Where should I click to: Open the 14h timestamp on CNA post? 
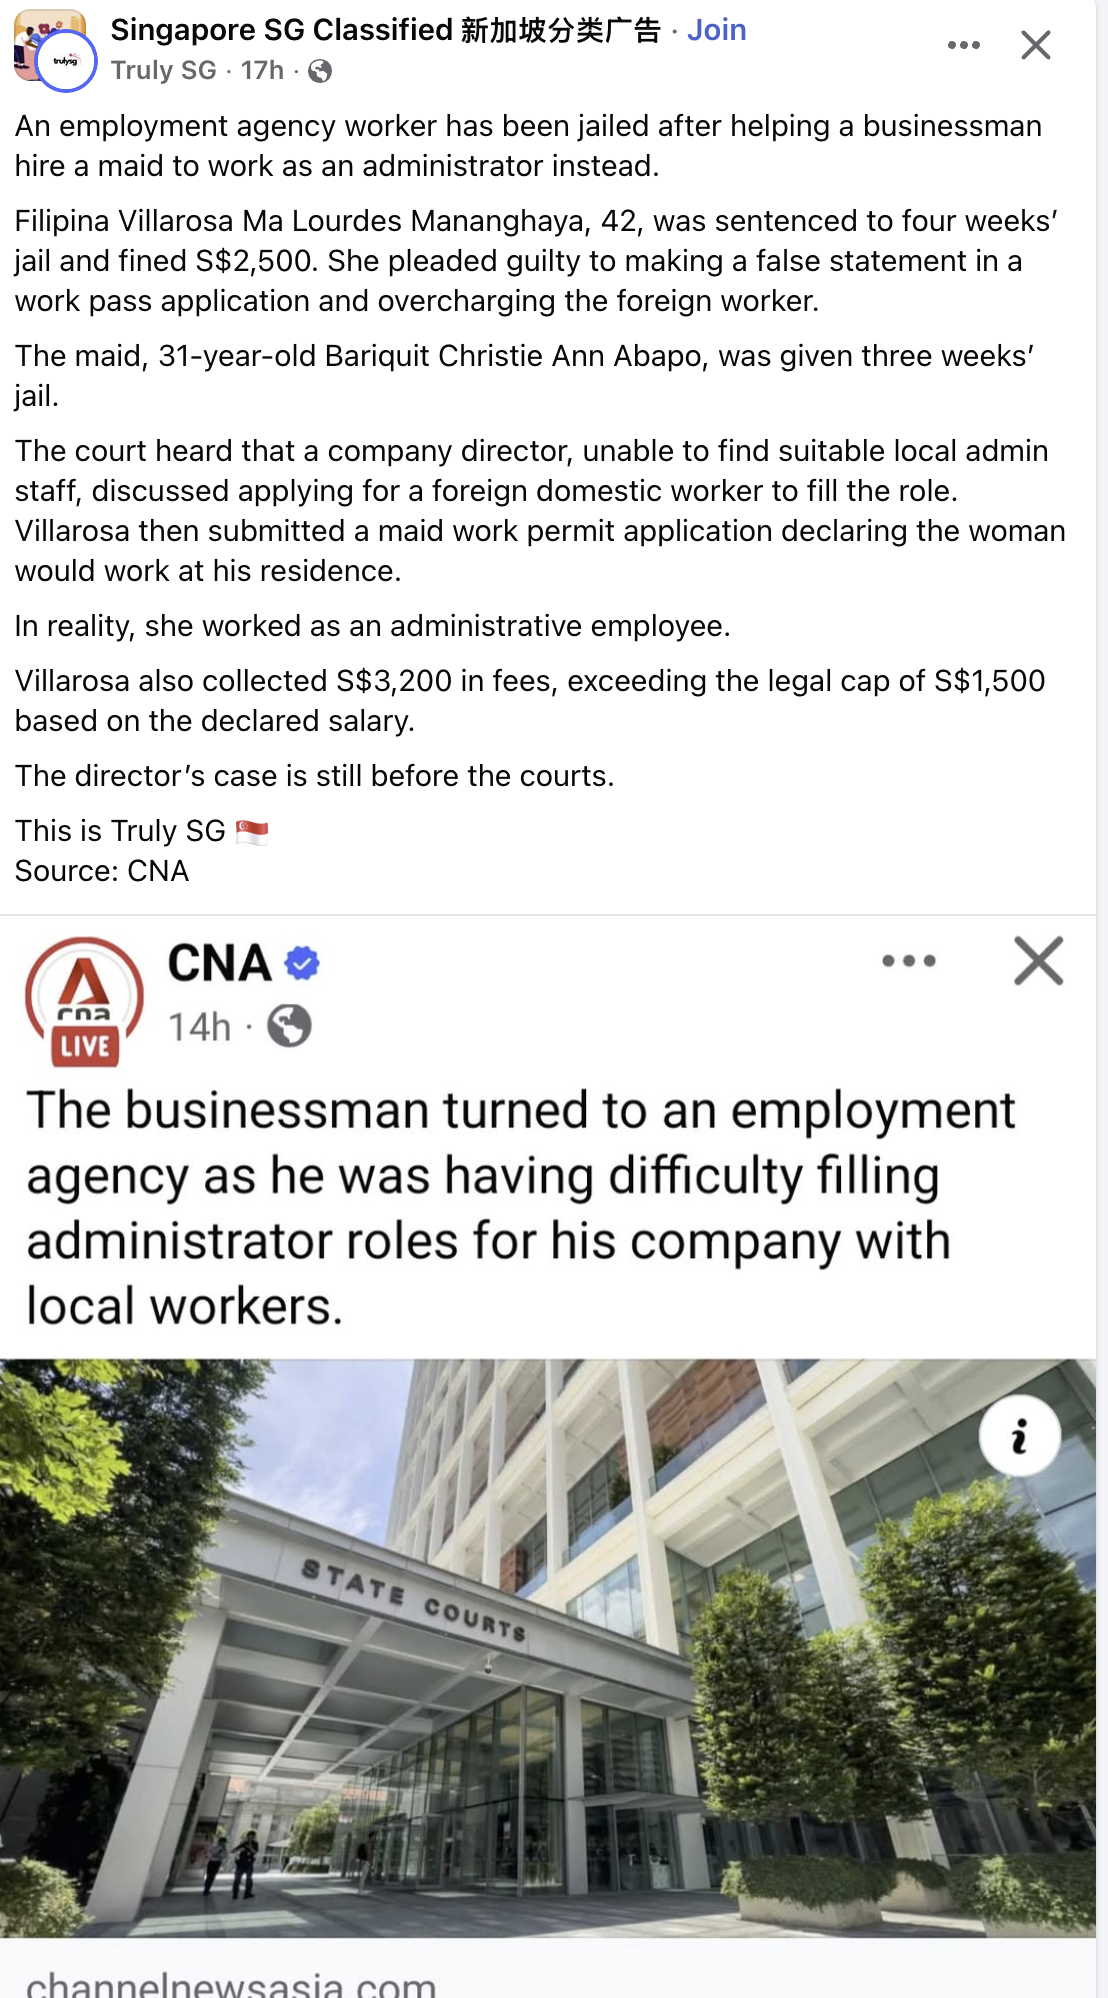point(199,1027)
